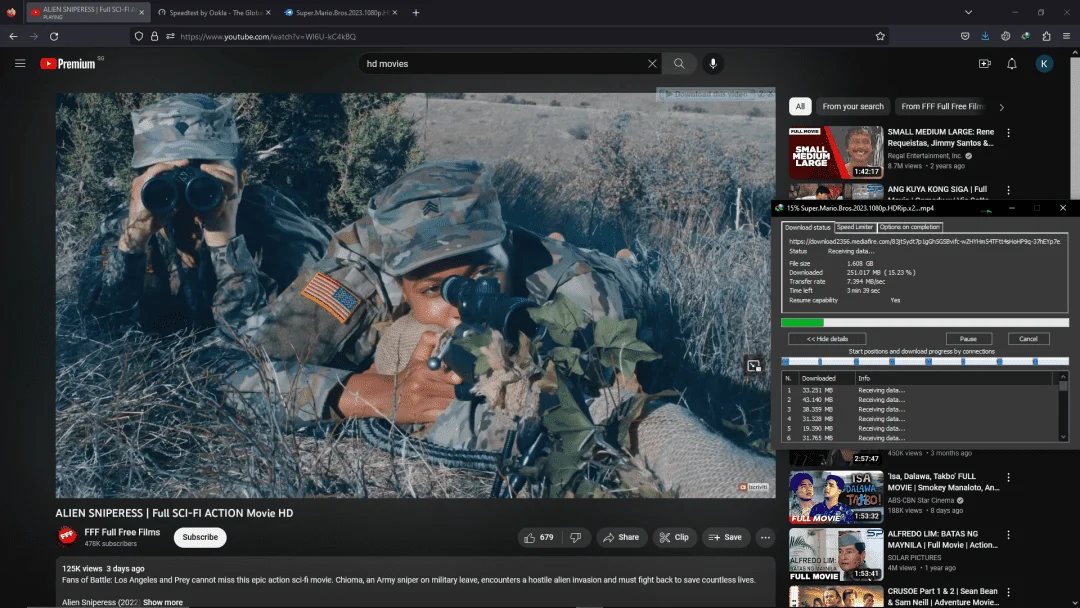Open the browser Extensions puzzle icon
The image size is (1080, 608).
click(x=1046, y=36)
